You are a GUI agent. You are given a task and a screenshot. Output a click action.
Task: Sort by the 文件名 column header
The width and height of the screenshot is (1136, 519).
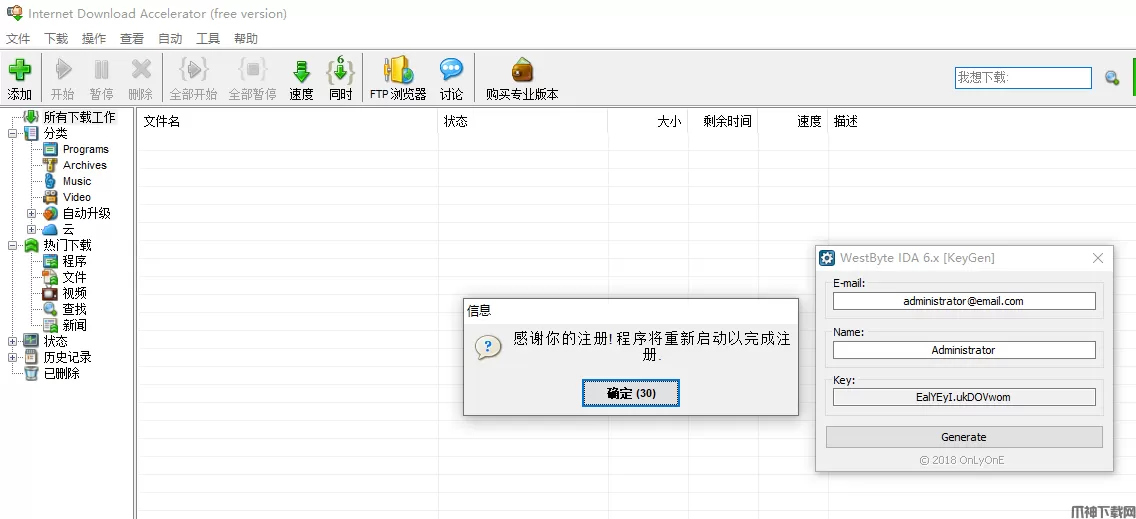(288, 122)
